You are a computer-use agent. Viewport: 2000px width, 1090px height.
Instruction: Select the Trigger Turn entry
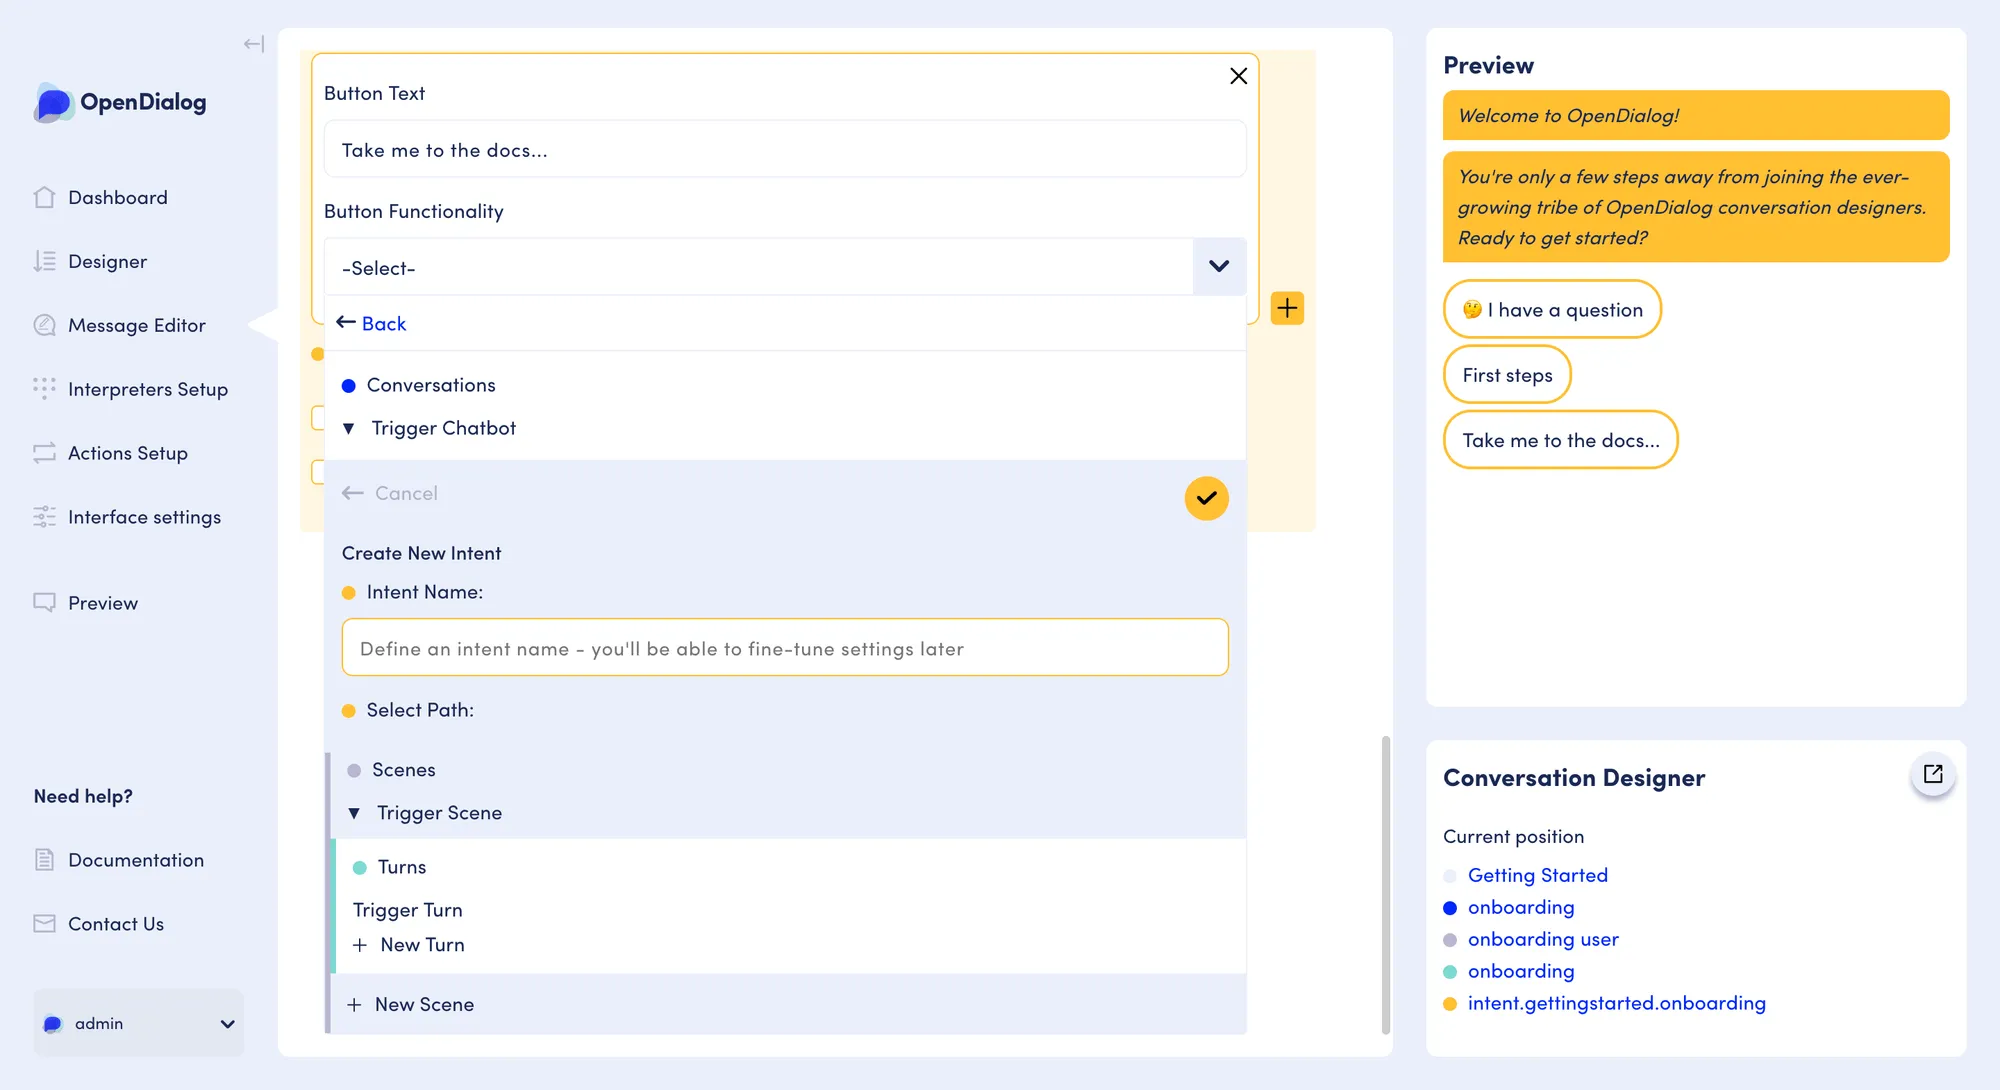coord(407,910)
